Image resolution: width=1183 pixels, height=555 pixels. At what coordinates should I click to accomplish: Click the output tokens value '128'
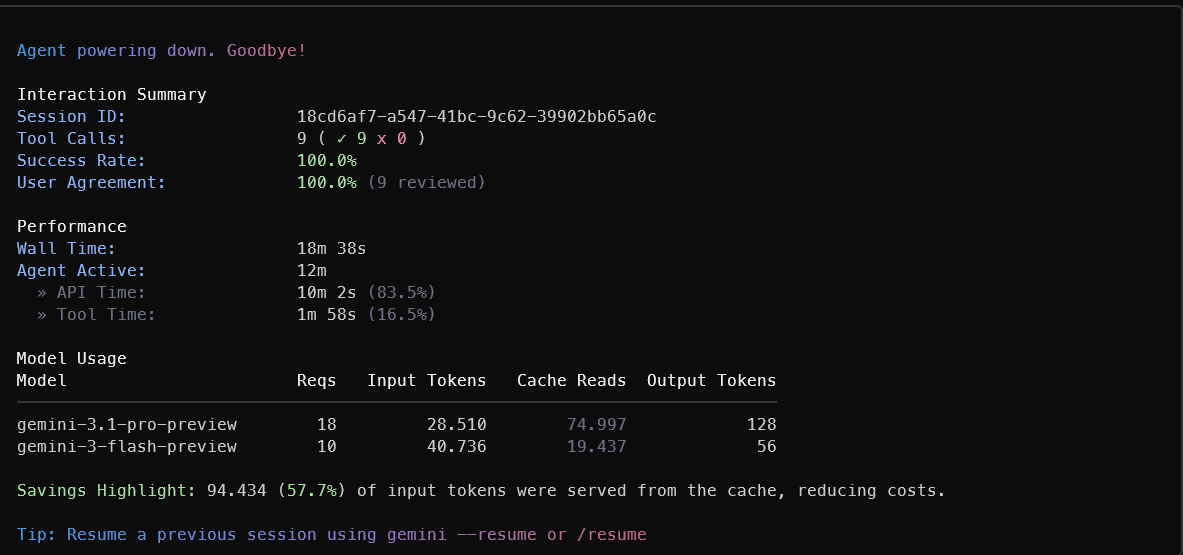[x=761, y=425]
